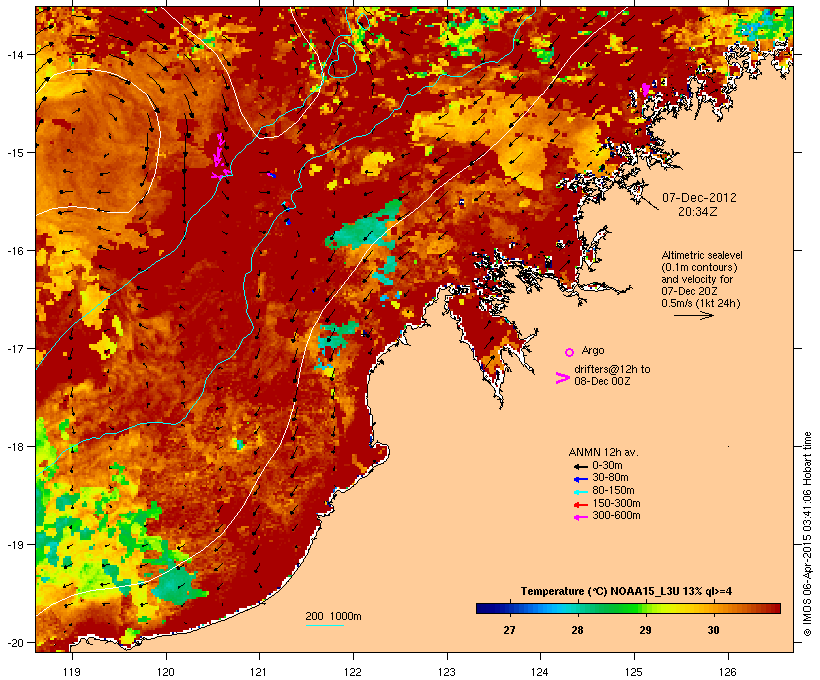
Task: Click the cyan 200m isobath legend line
Action: coord(324,625)
